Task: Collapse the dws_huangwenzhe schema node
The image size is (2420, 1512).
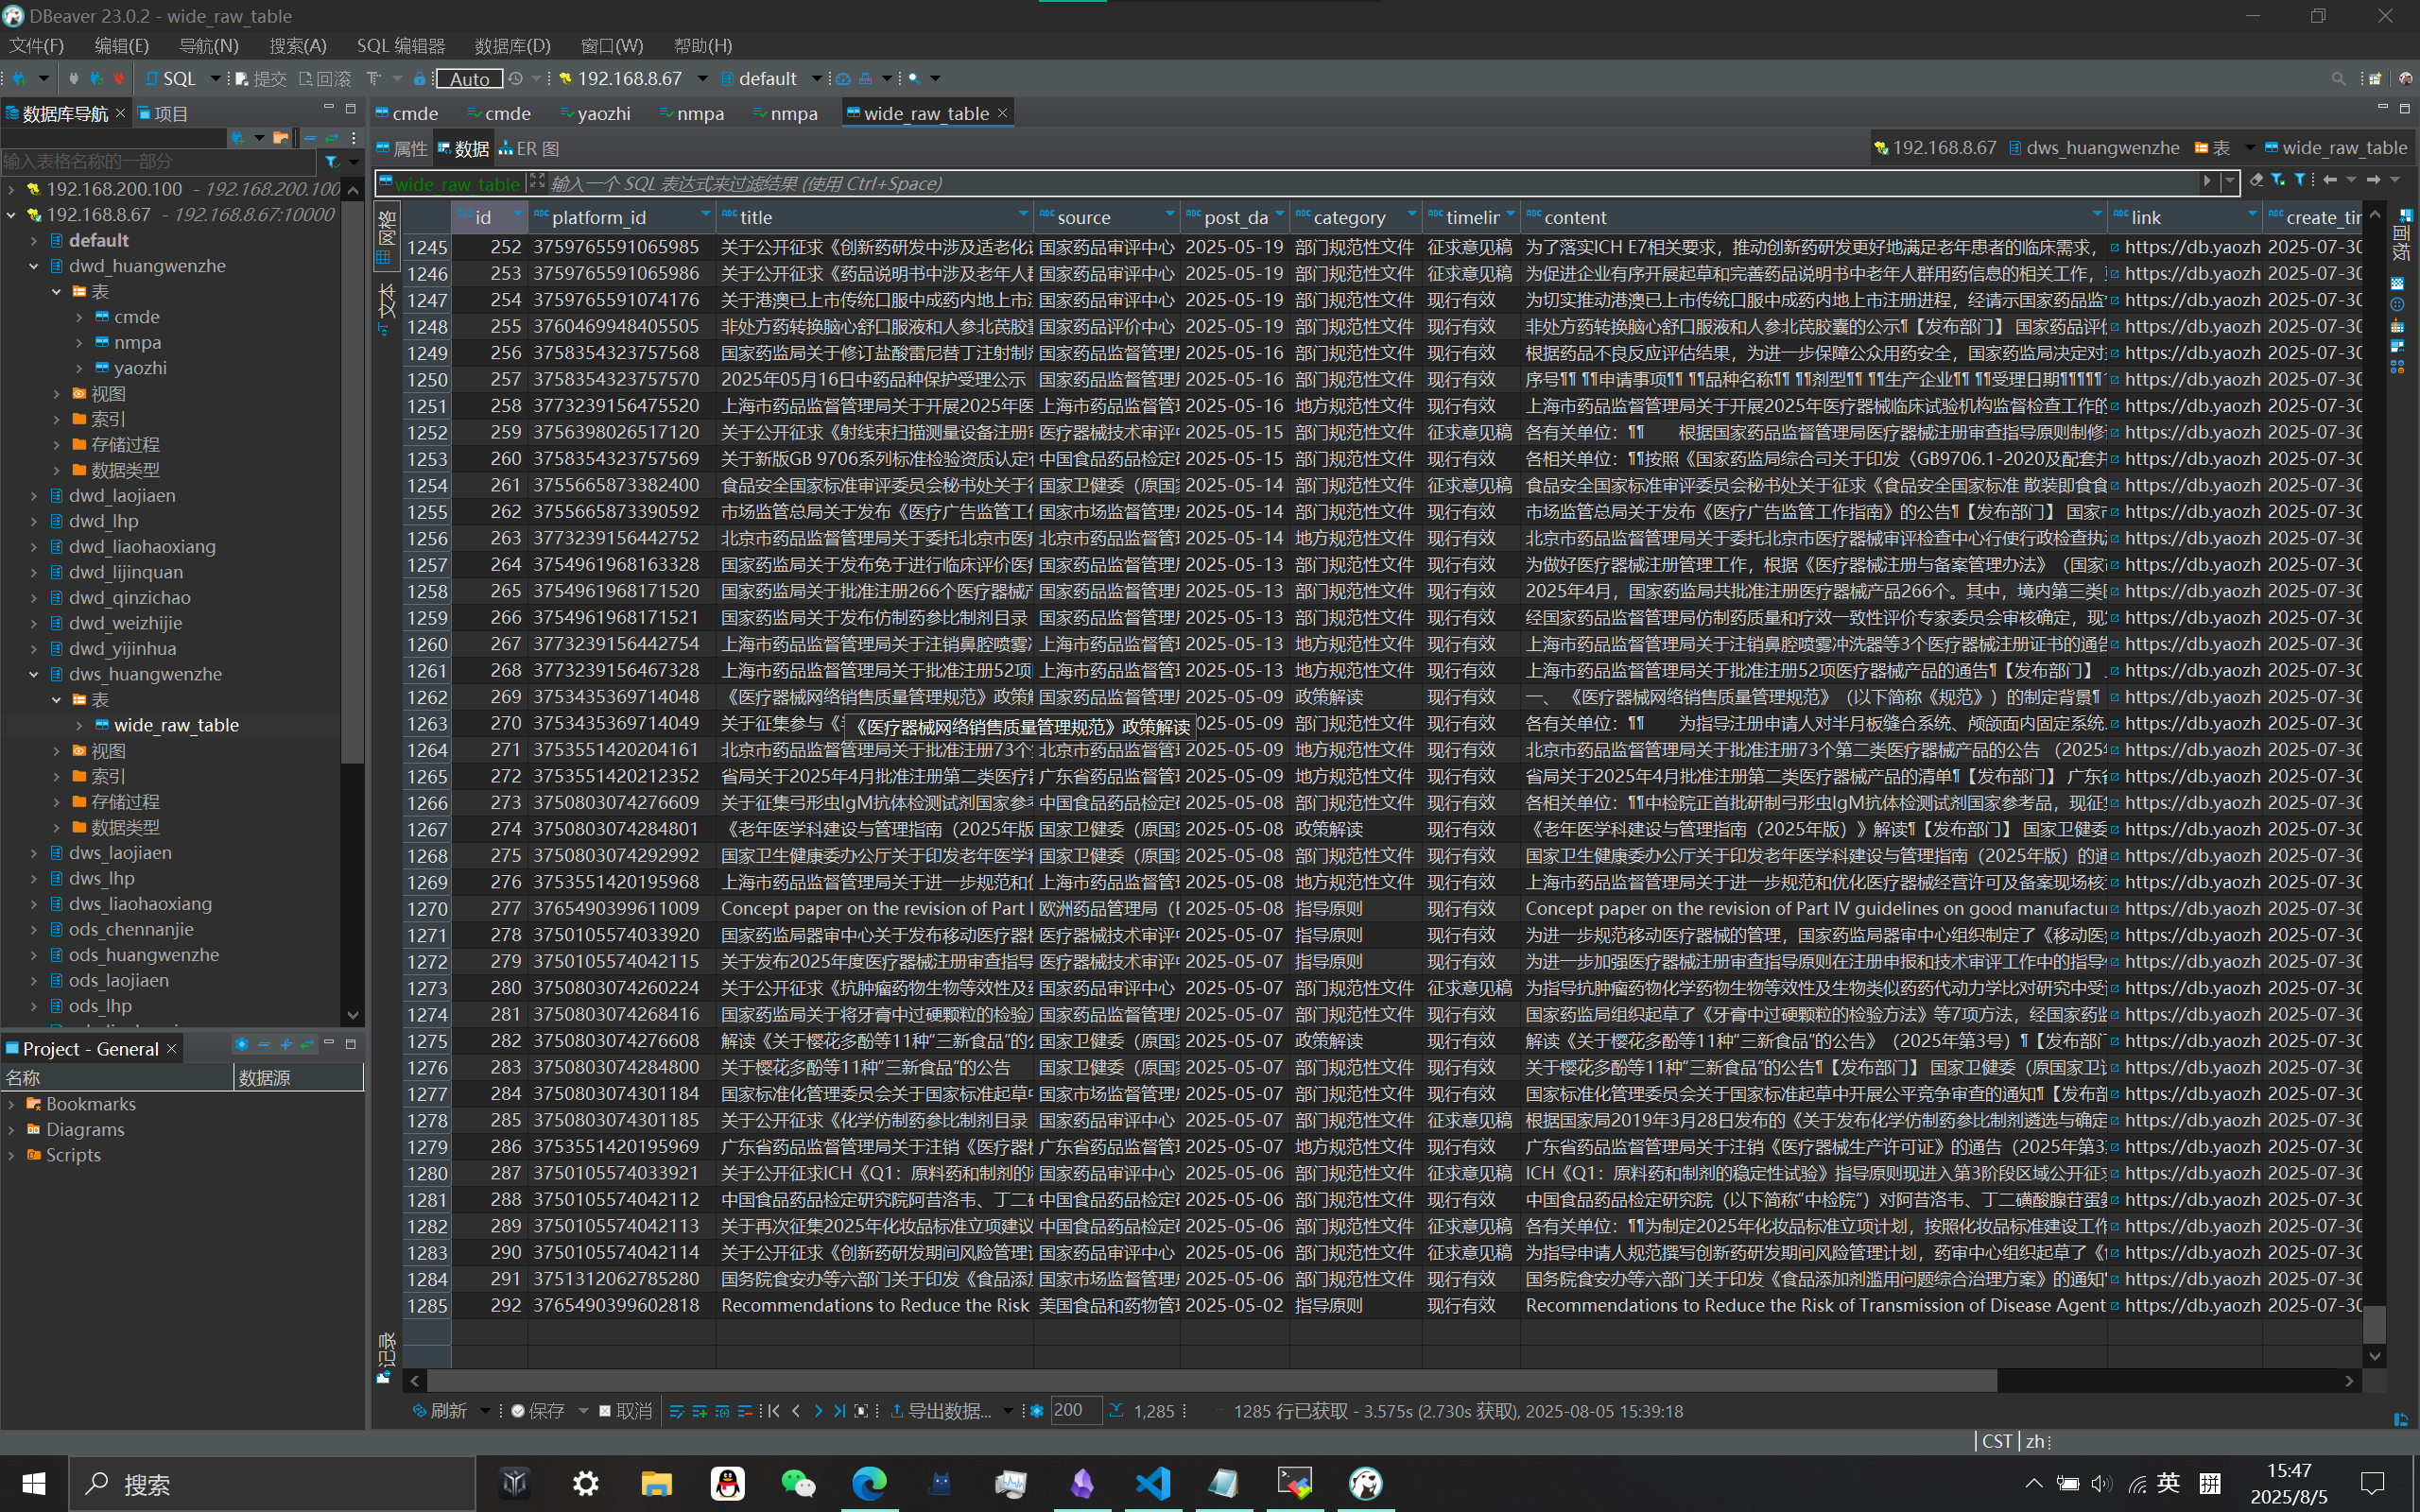Action: click(x=34, y=674)
